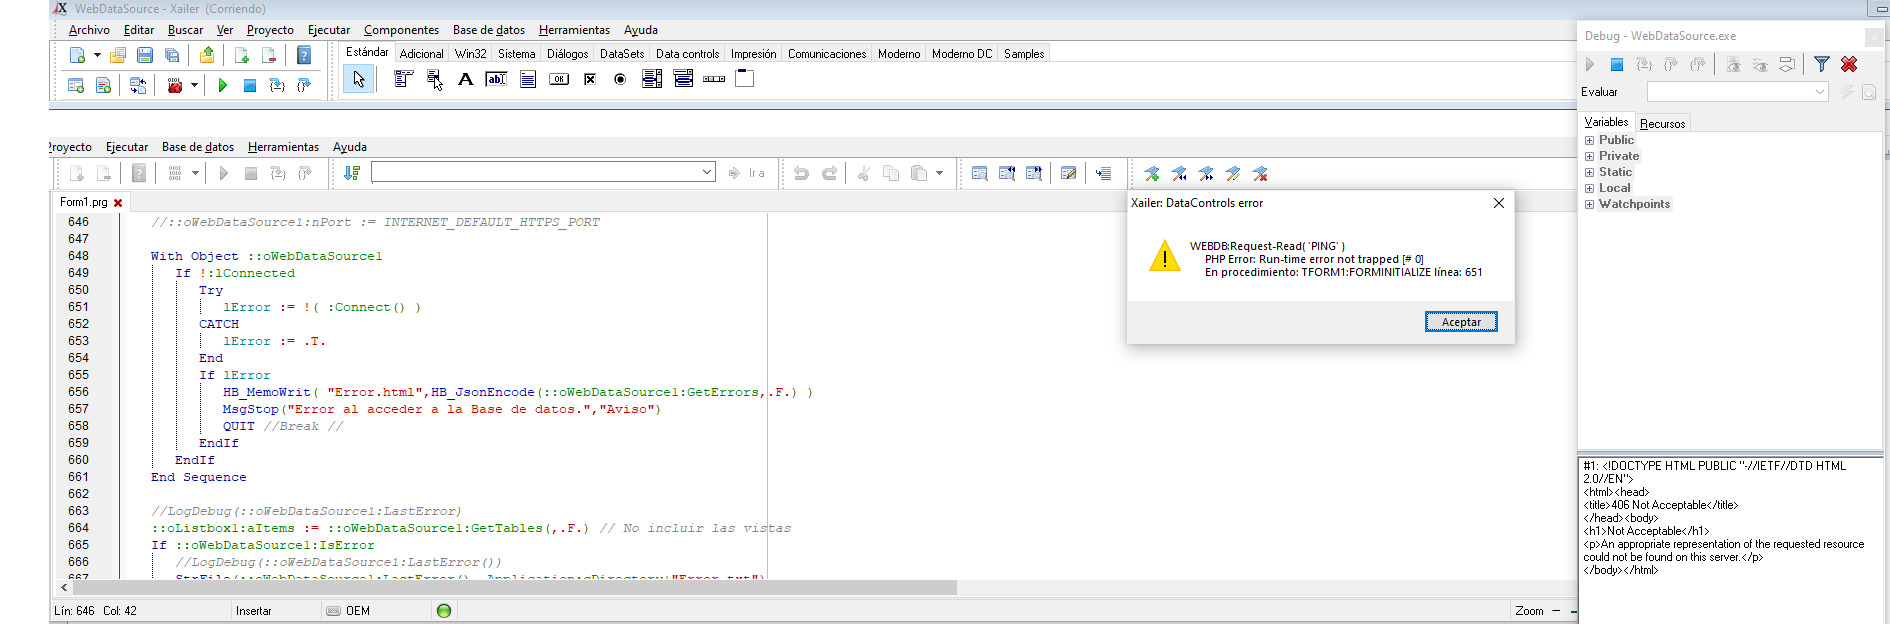Open the Componentes menu
The height and width of the screenshot is (624, 1890).
pyautogui.click(x=401, y=30)
